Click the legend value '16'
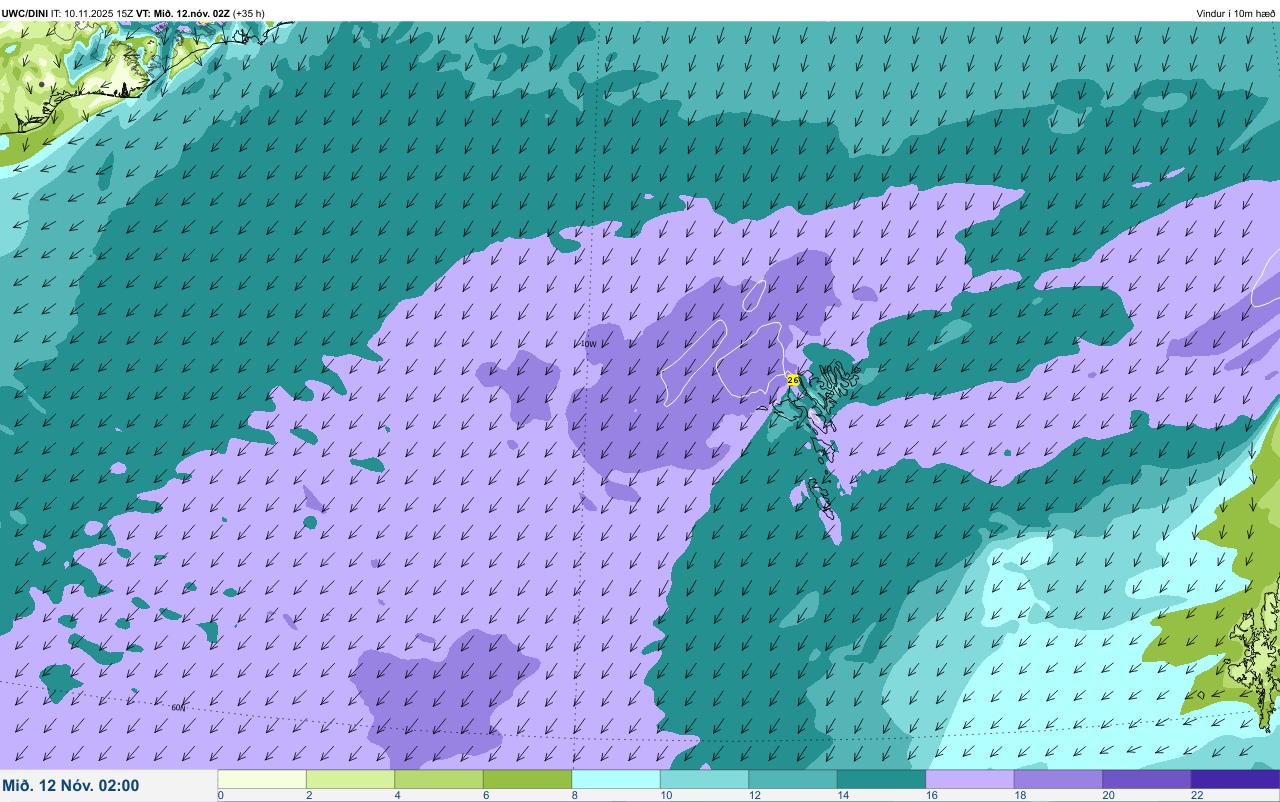1280x802 pixels. [931, 795]
